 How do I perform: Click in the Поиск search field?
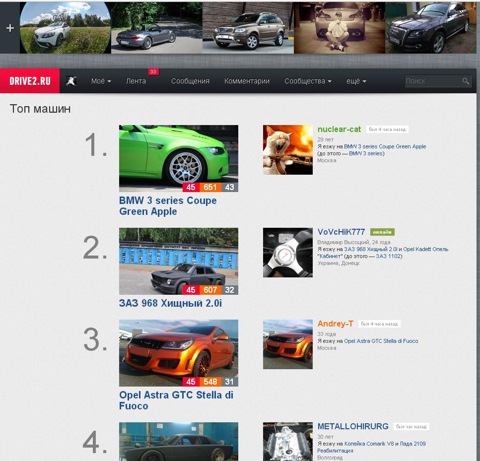(433, 81)
